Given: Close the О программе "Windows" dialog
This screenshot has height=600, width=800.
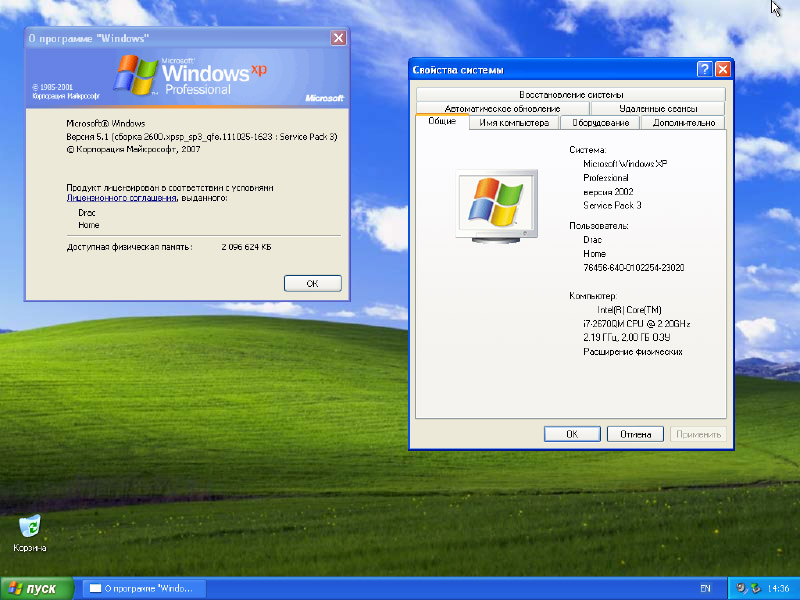Looking at the screenshot, I should click(x=338, y=38).
